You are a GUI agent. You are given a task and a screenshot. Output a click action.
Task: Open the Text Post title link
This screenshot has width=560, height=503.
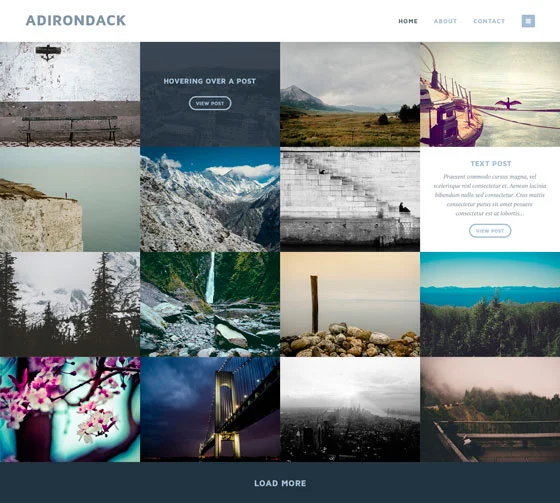coord(491,164)
